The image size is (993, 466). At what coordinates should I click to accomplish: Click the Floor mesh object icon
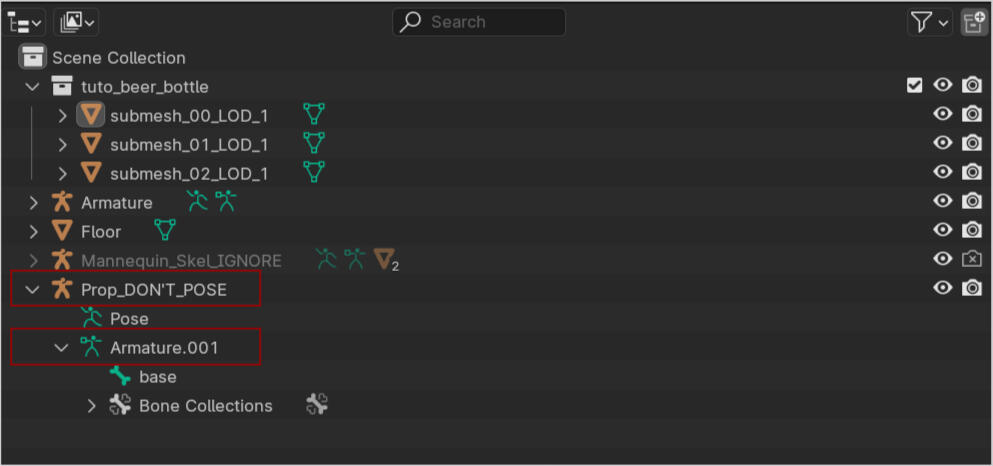(x=62, y=231)
